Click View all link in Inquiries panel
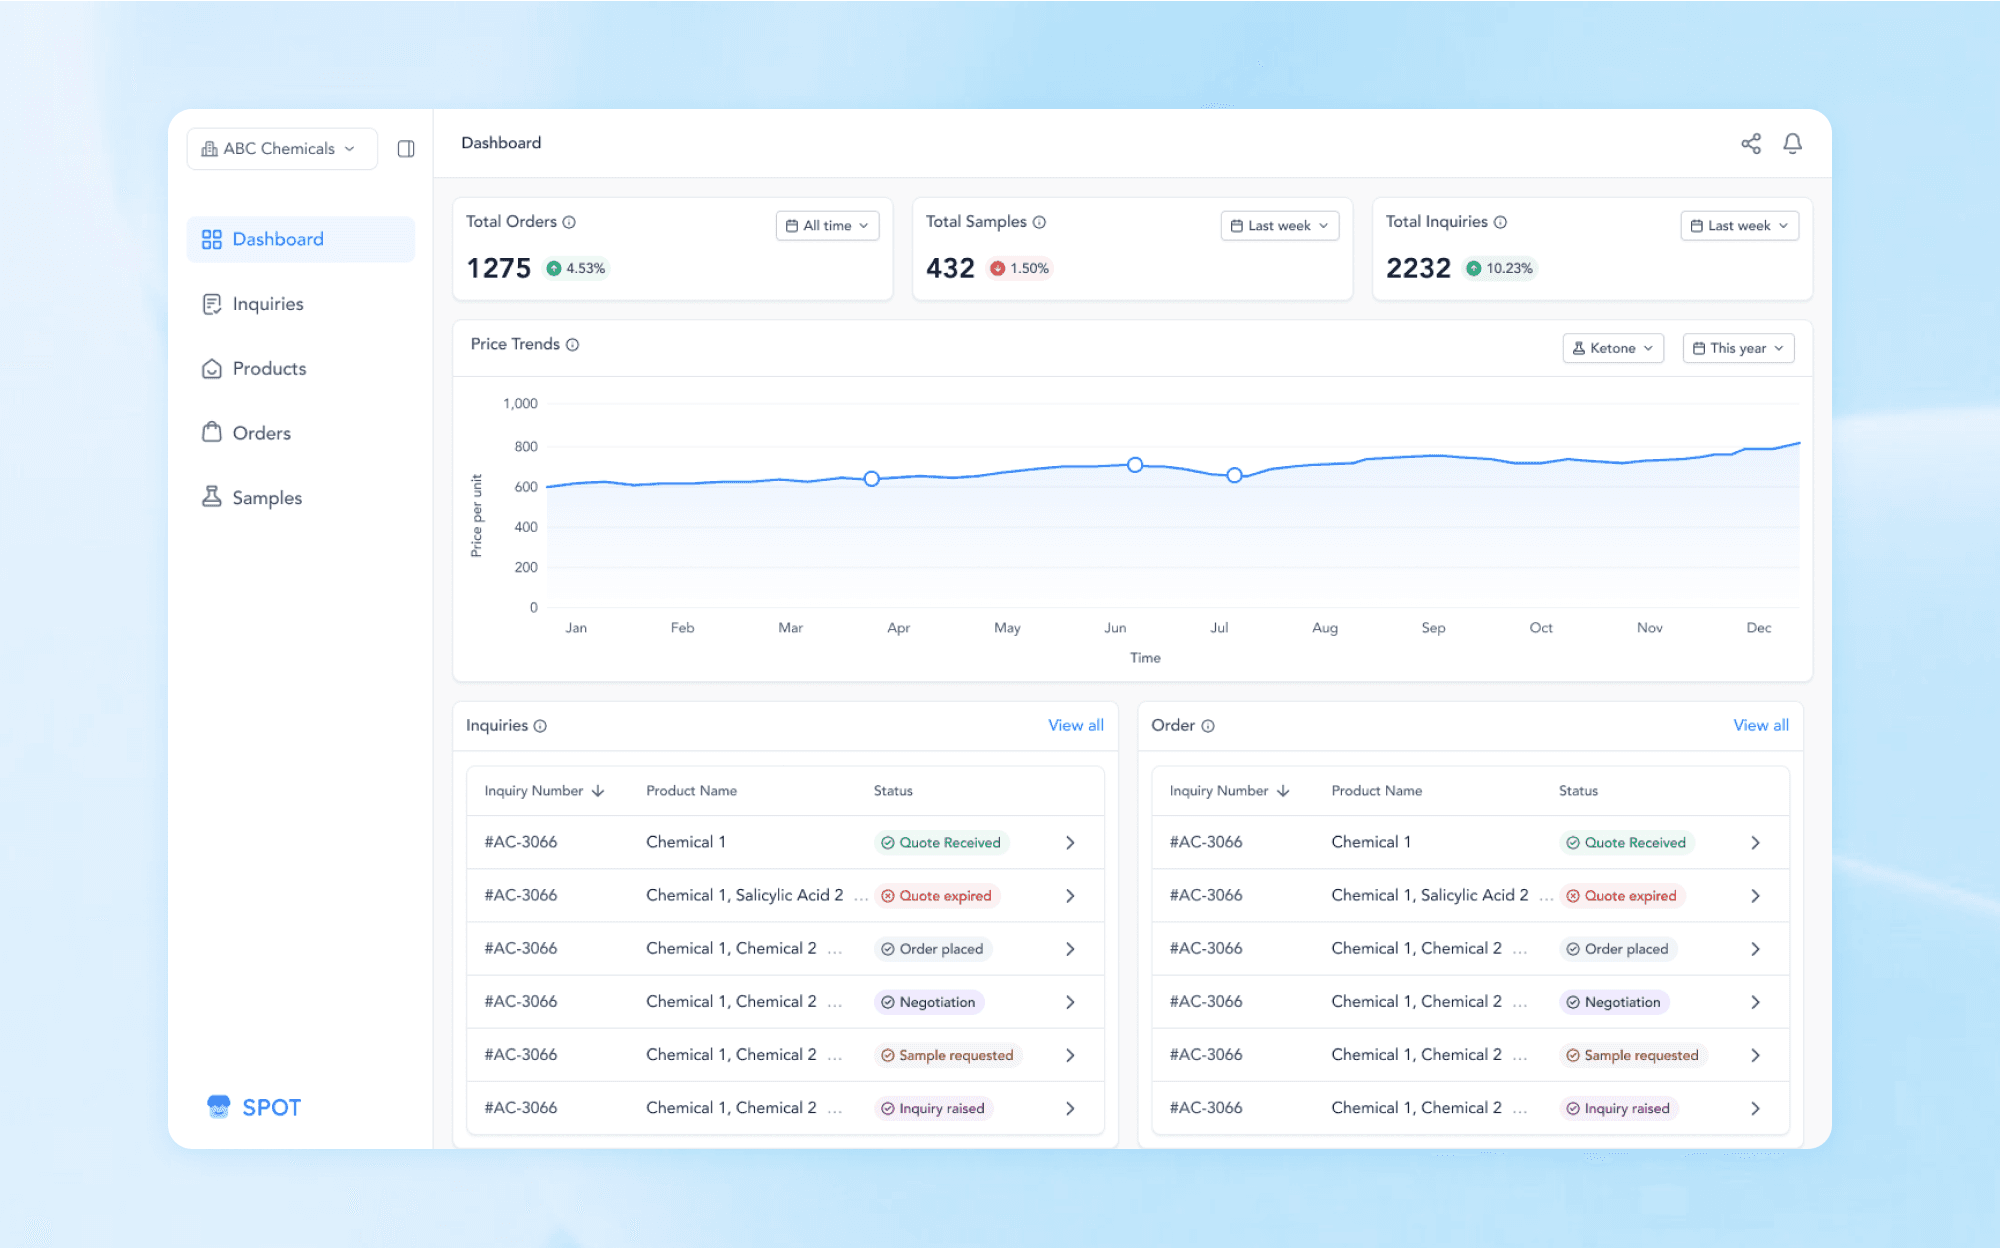2000x1248 pixels. pyautogui.click(x=1075, y=725)
